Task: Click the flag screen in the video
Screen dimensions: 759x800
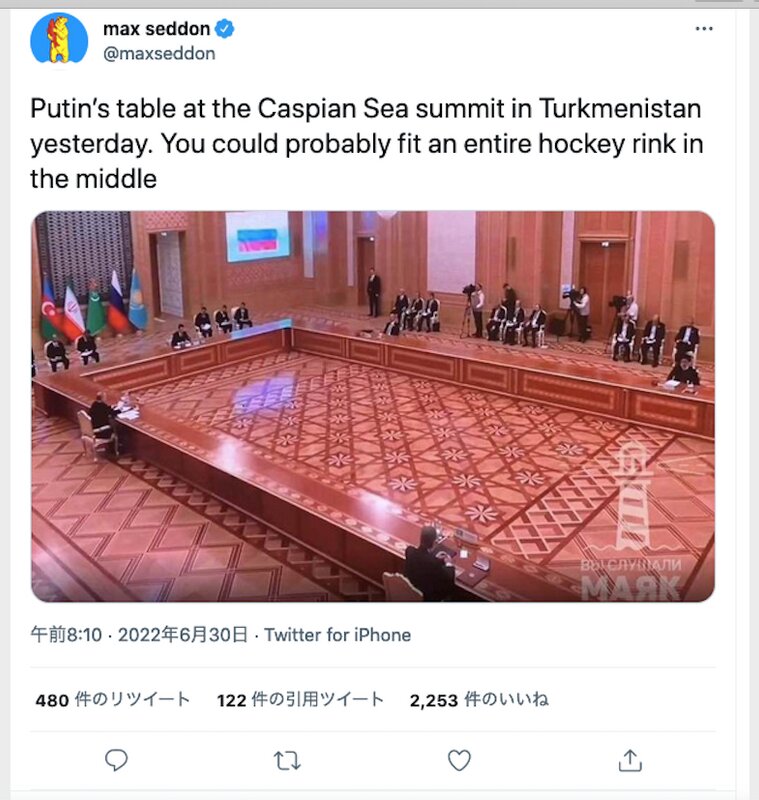Action: point(258,237)
